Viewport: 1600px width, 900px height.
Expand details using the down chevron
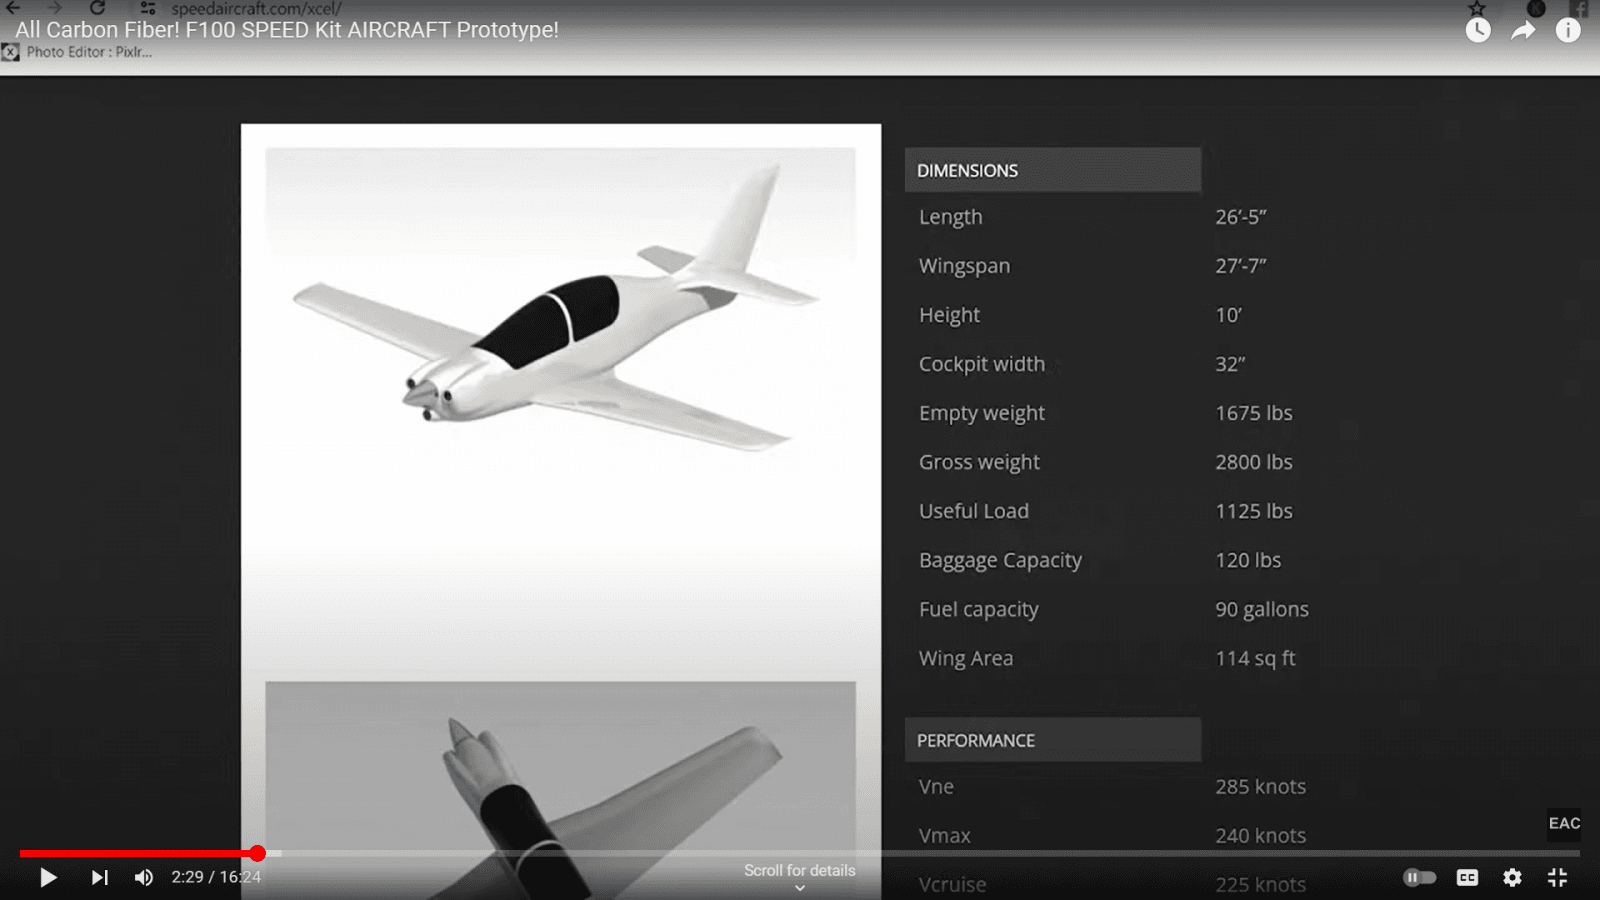click(800, 888)
